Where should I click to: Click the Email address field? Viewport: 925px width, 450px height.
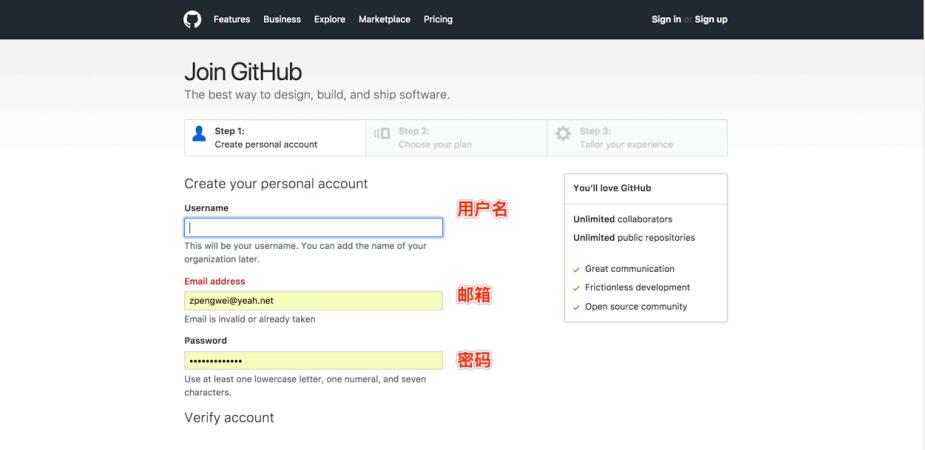313,301
